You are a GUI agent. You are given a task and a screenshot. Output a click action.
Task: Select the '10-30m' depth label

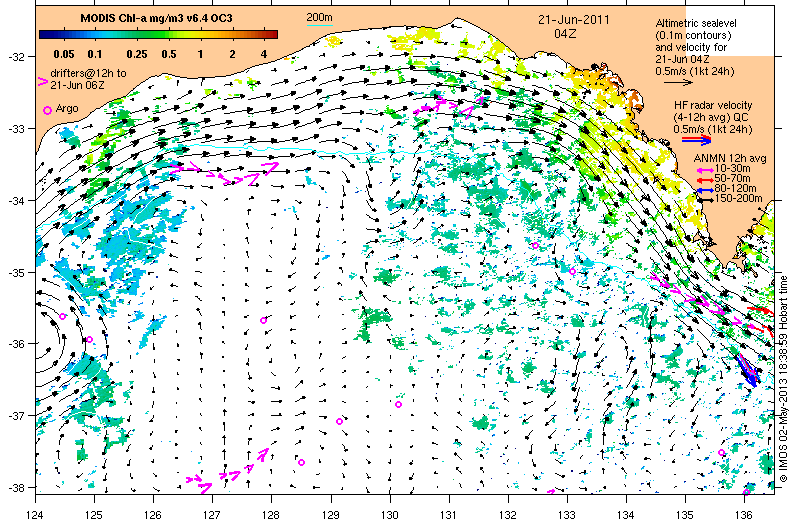[x=732, y=168]
